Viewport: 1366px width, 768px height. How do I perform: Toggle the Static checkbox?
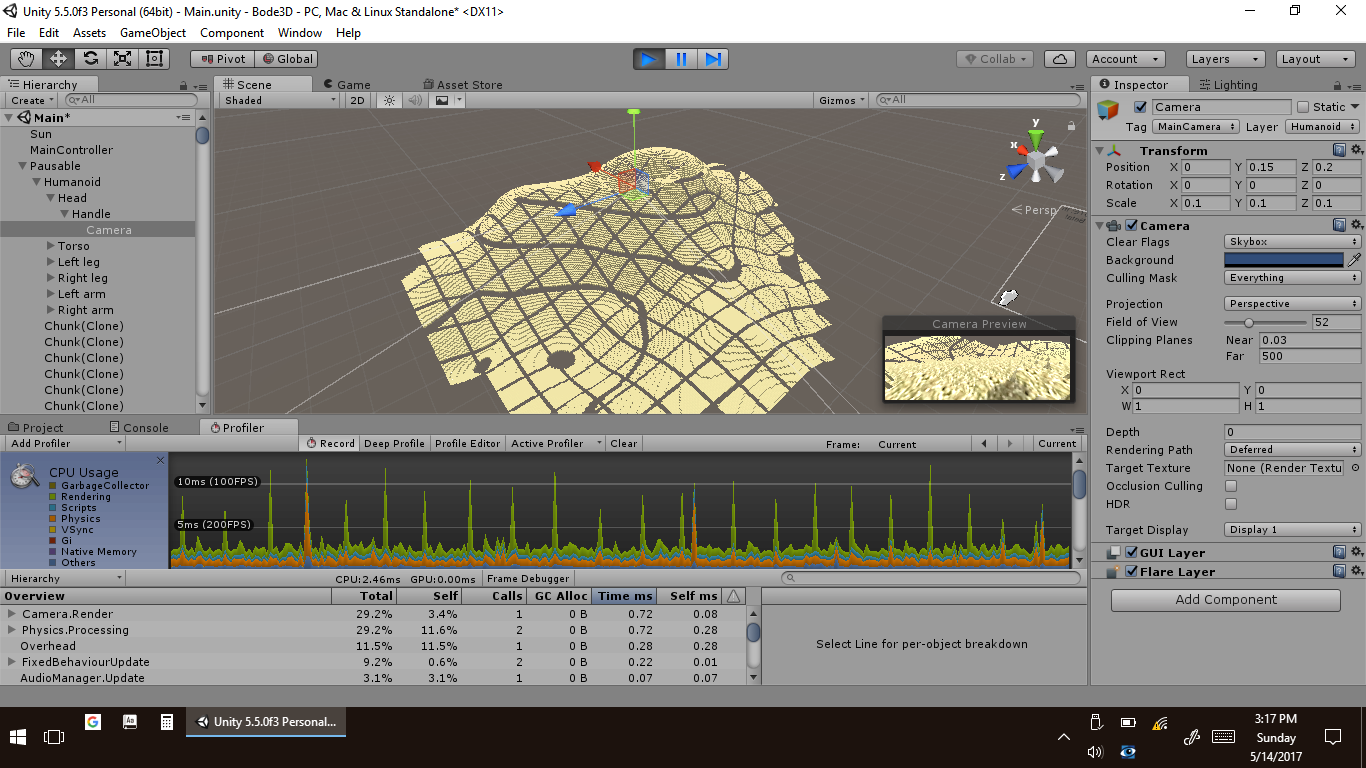(x=1303, y=107)
